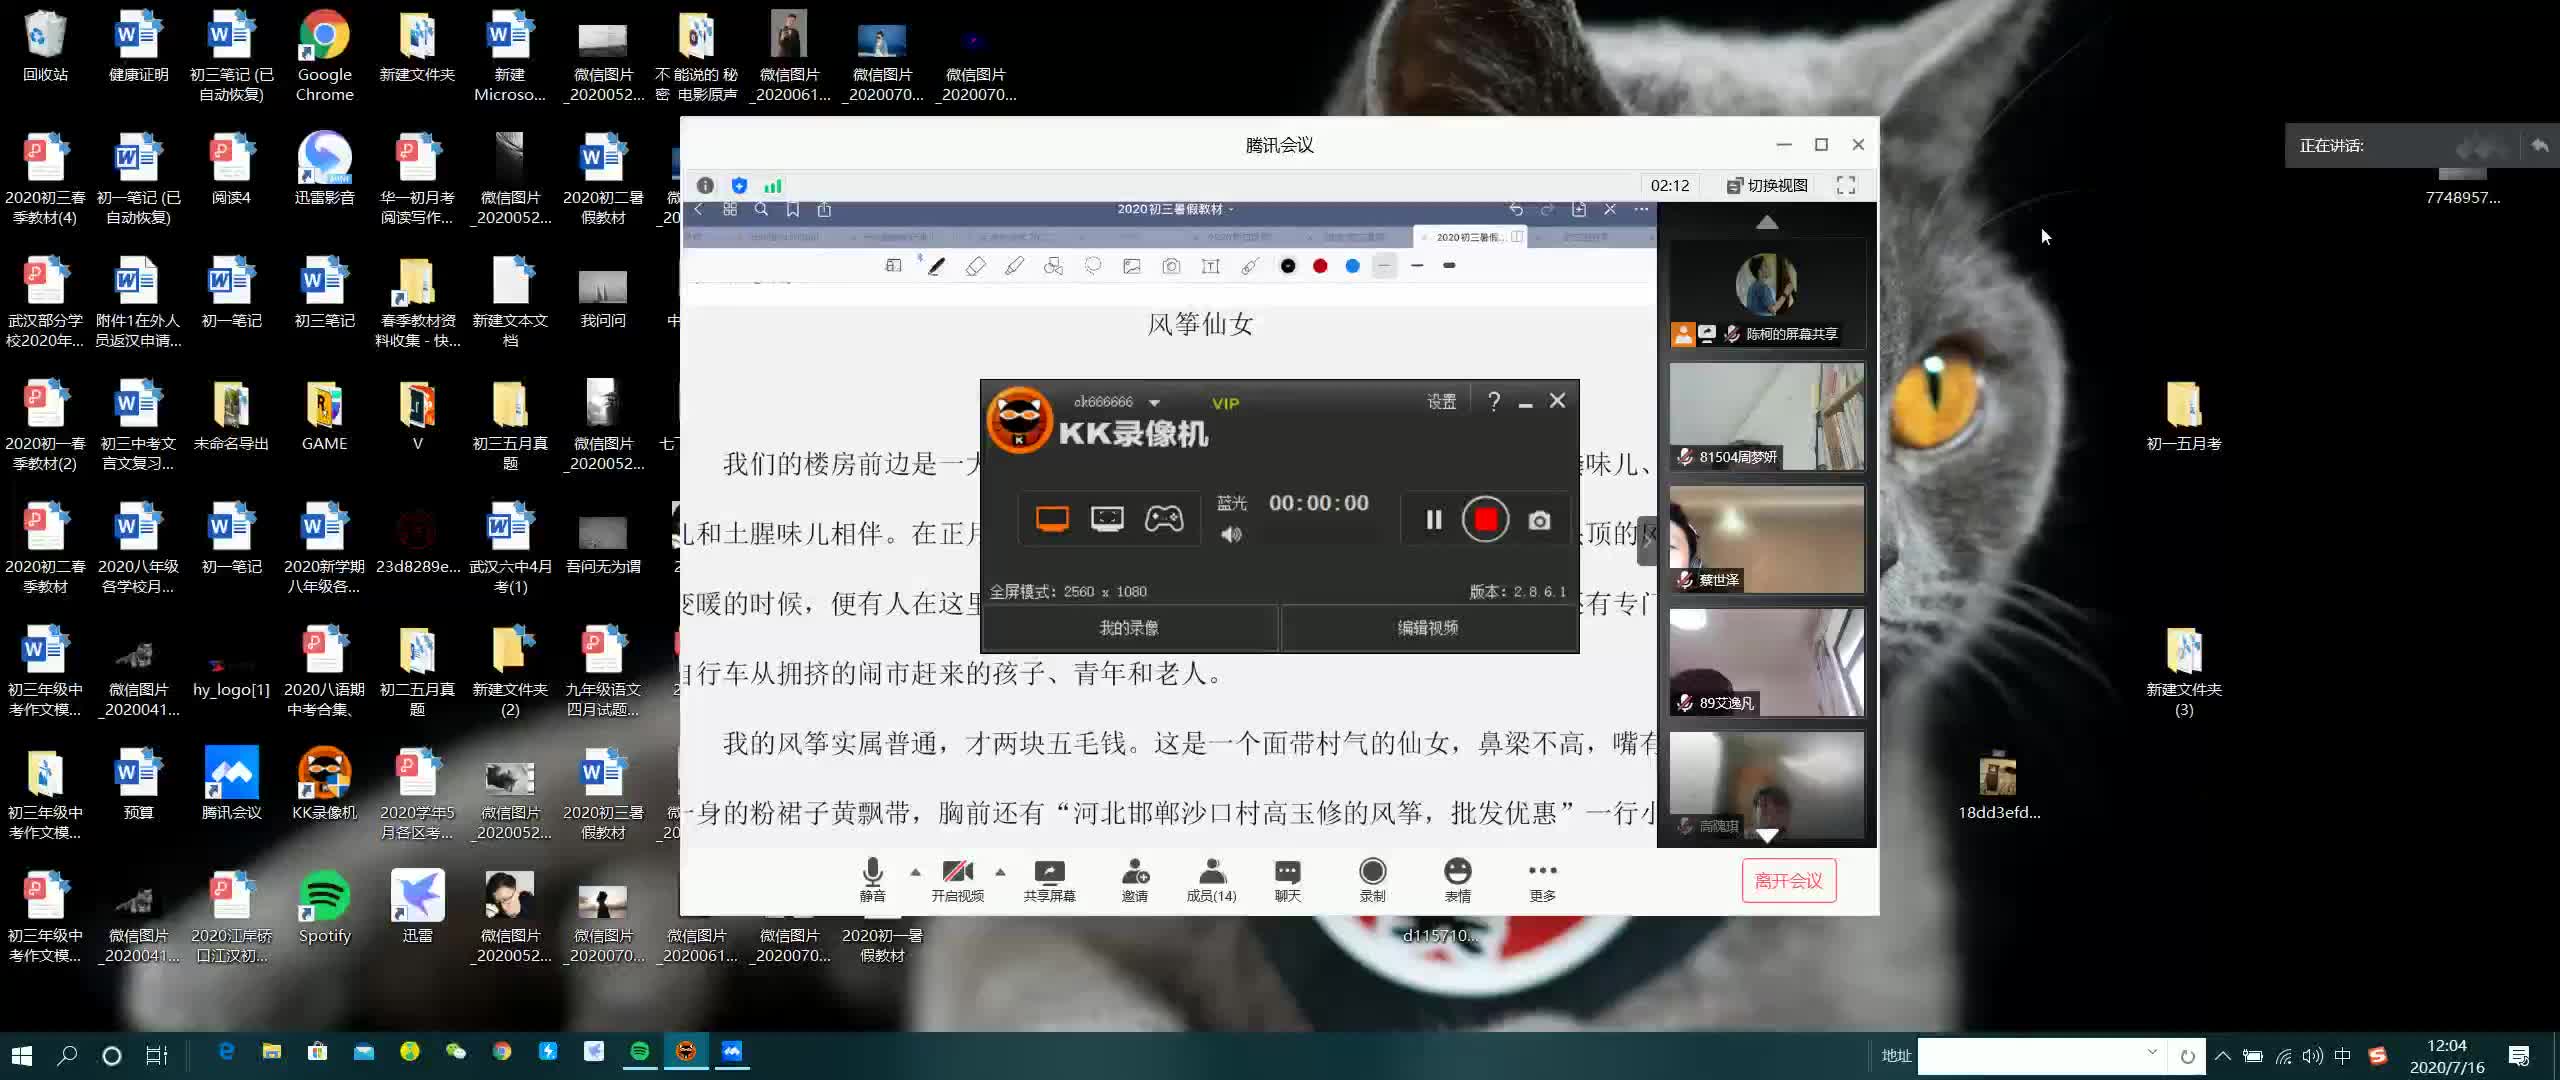The image size is (2560, 1080).
Task: Click 录制 record in meeting toolbar
Action: 1372,880
